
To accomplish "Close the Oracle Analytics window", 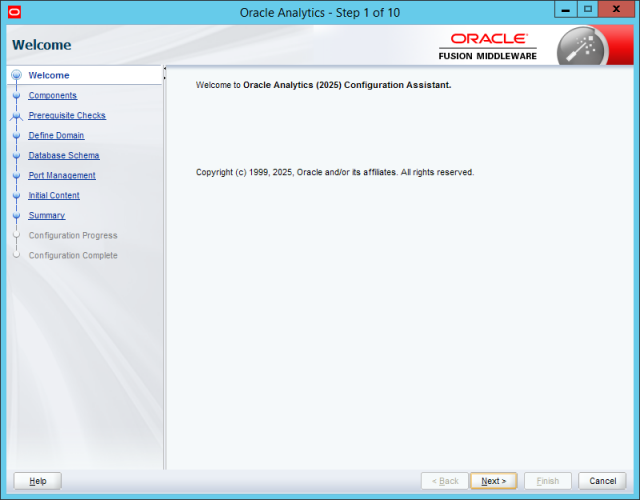I will 616,10.
